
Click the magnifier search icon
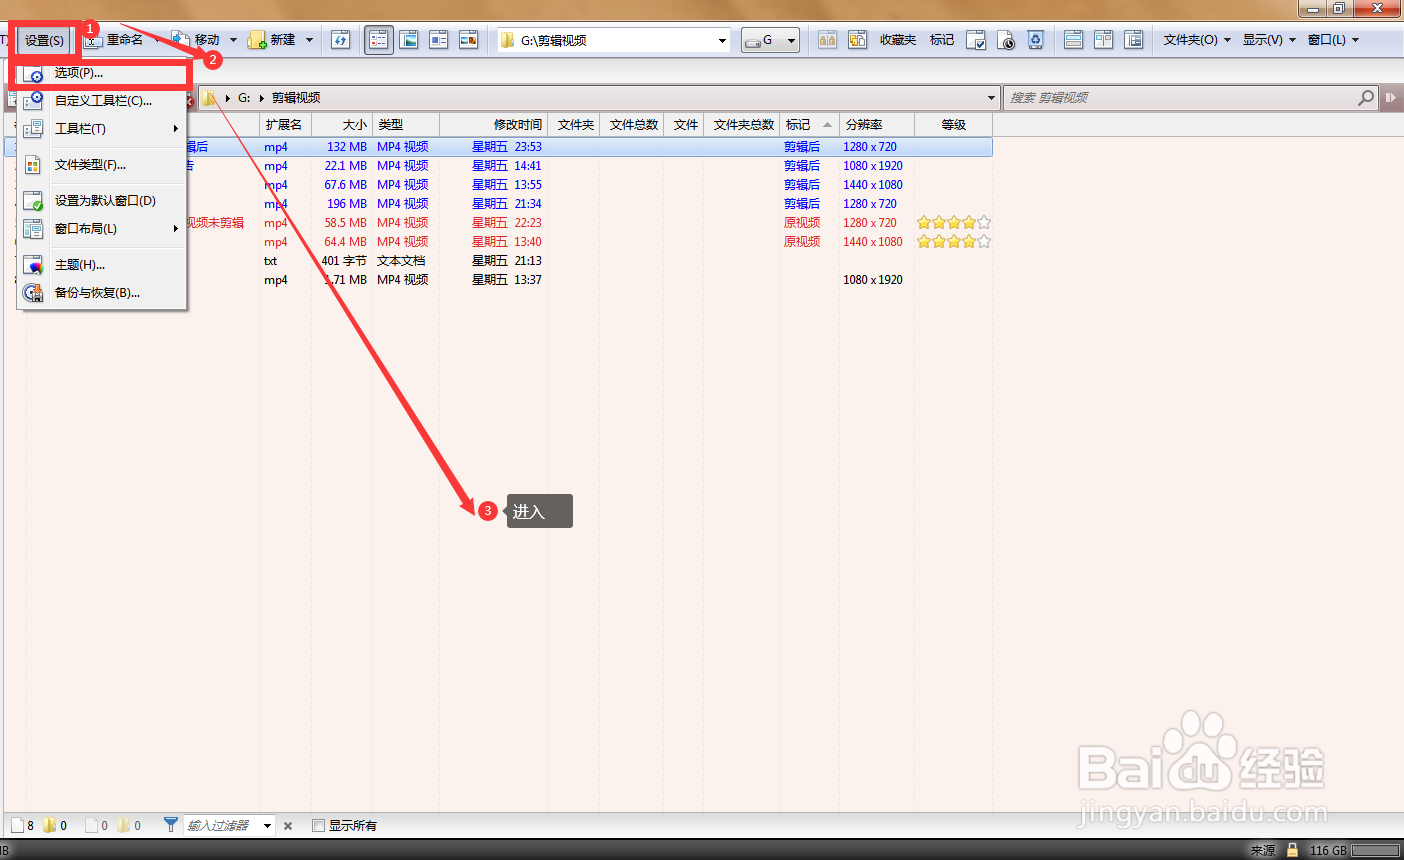1367,98
